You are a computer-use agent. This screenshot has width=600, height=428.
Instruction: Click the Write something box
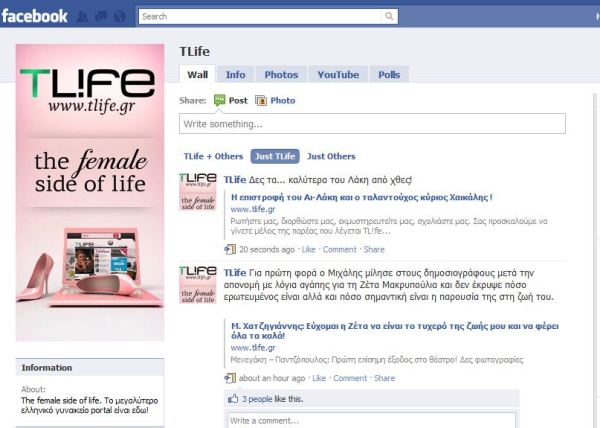click(x=372, y=124)
